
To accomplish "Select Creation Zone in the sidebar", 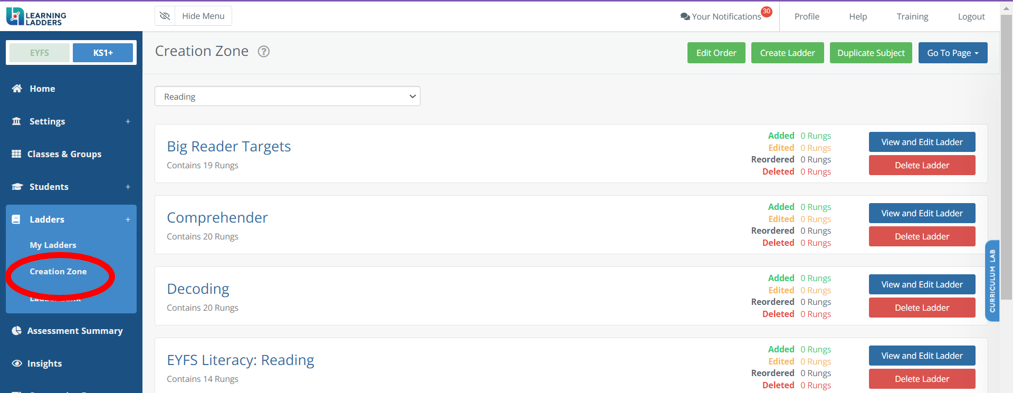I will (58, 272).
